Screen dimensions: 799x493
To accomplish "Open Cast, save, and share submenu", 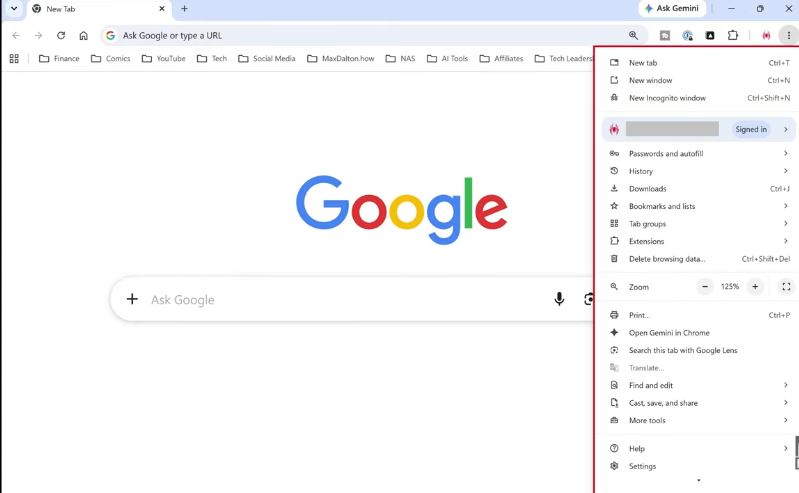I will [x=699, y=403].
